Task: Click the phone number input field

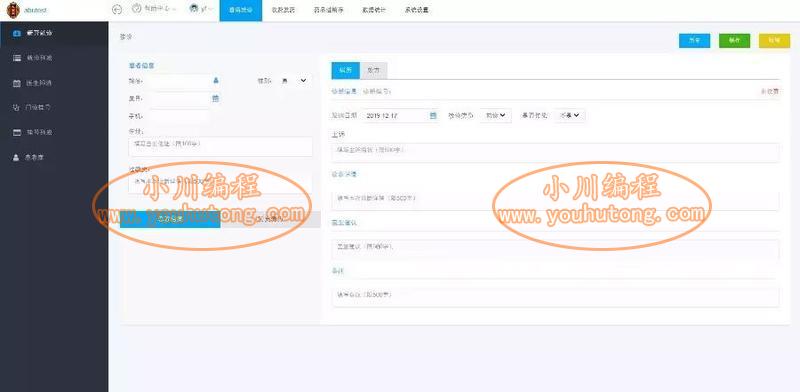Action: click(180, 116)
